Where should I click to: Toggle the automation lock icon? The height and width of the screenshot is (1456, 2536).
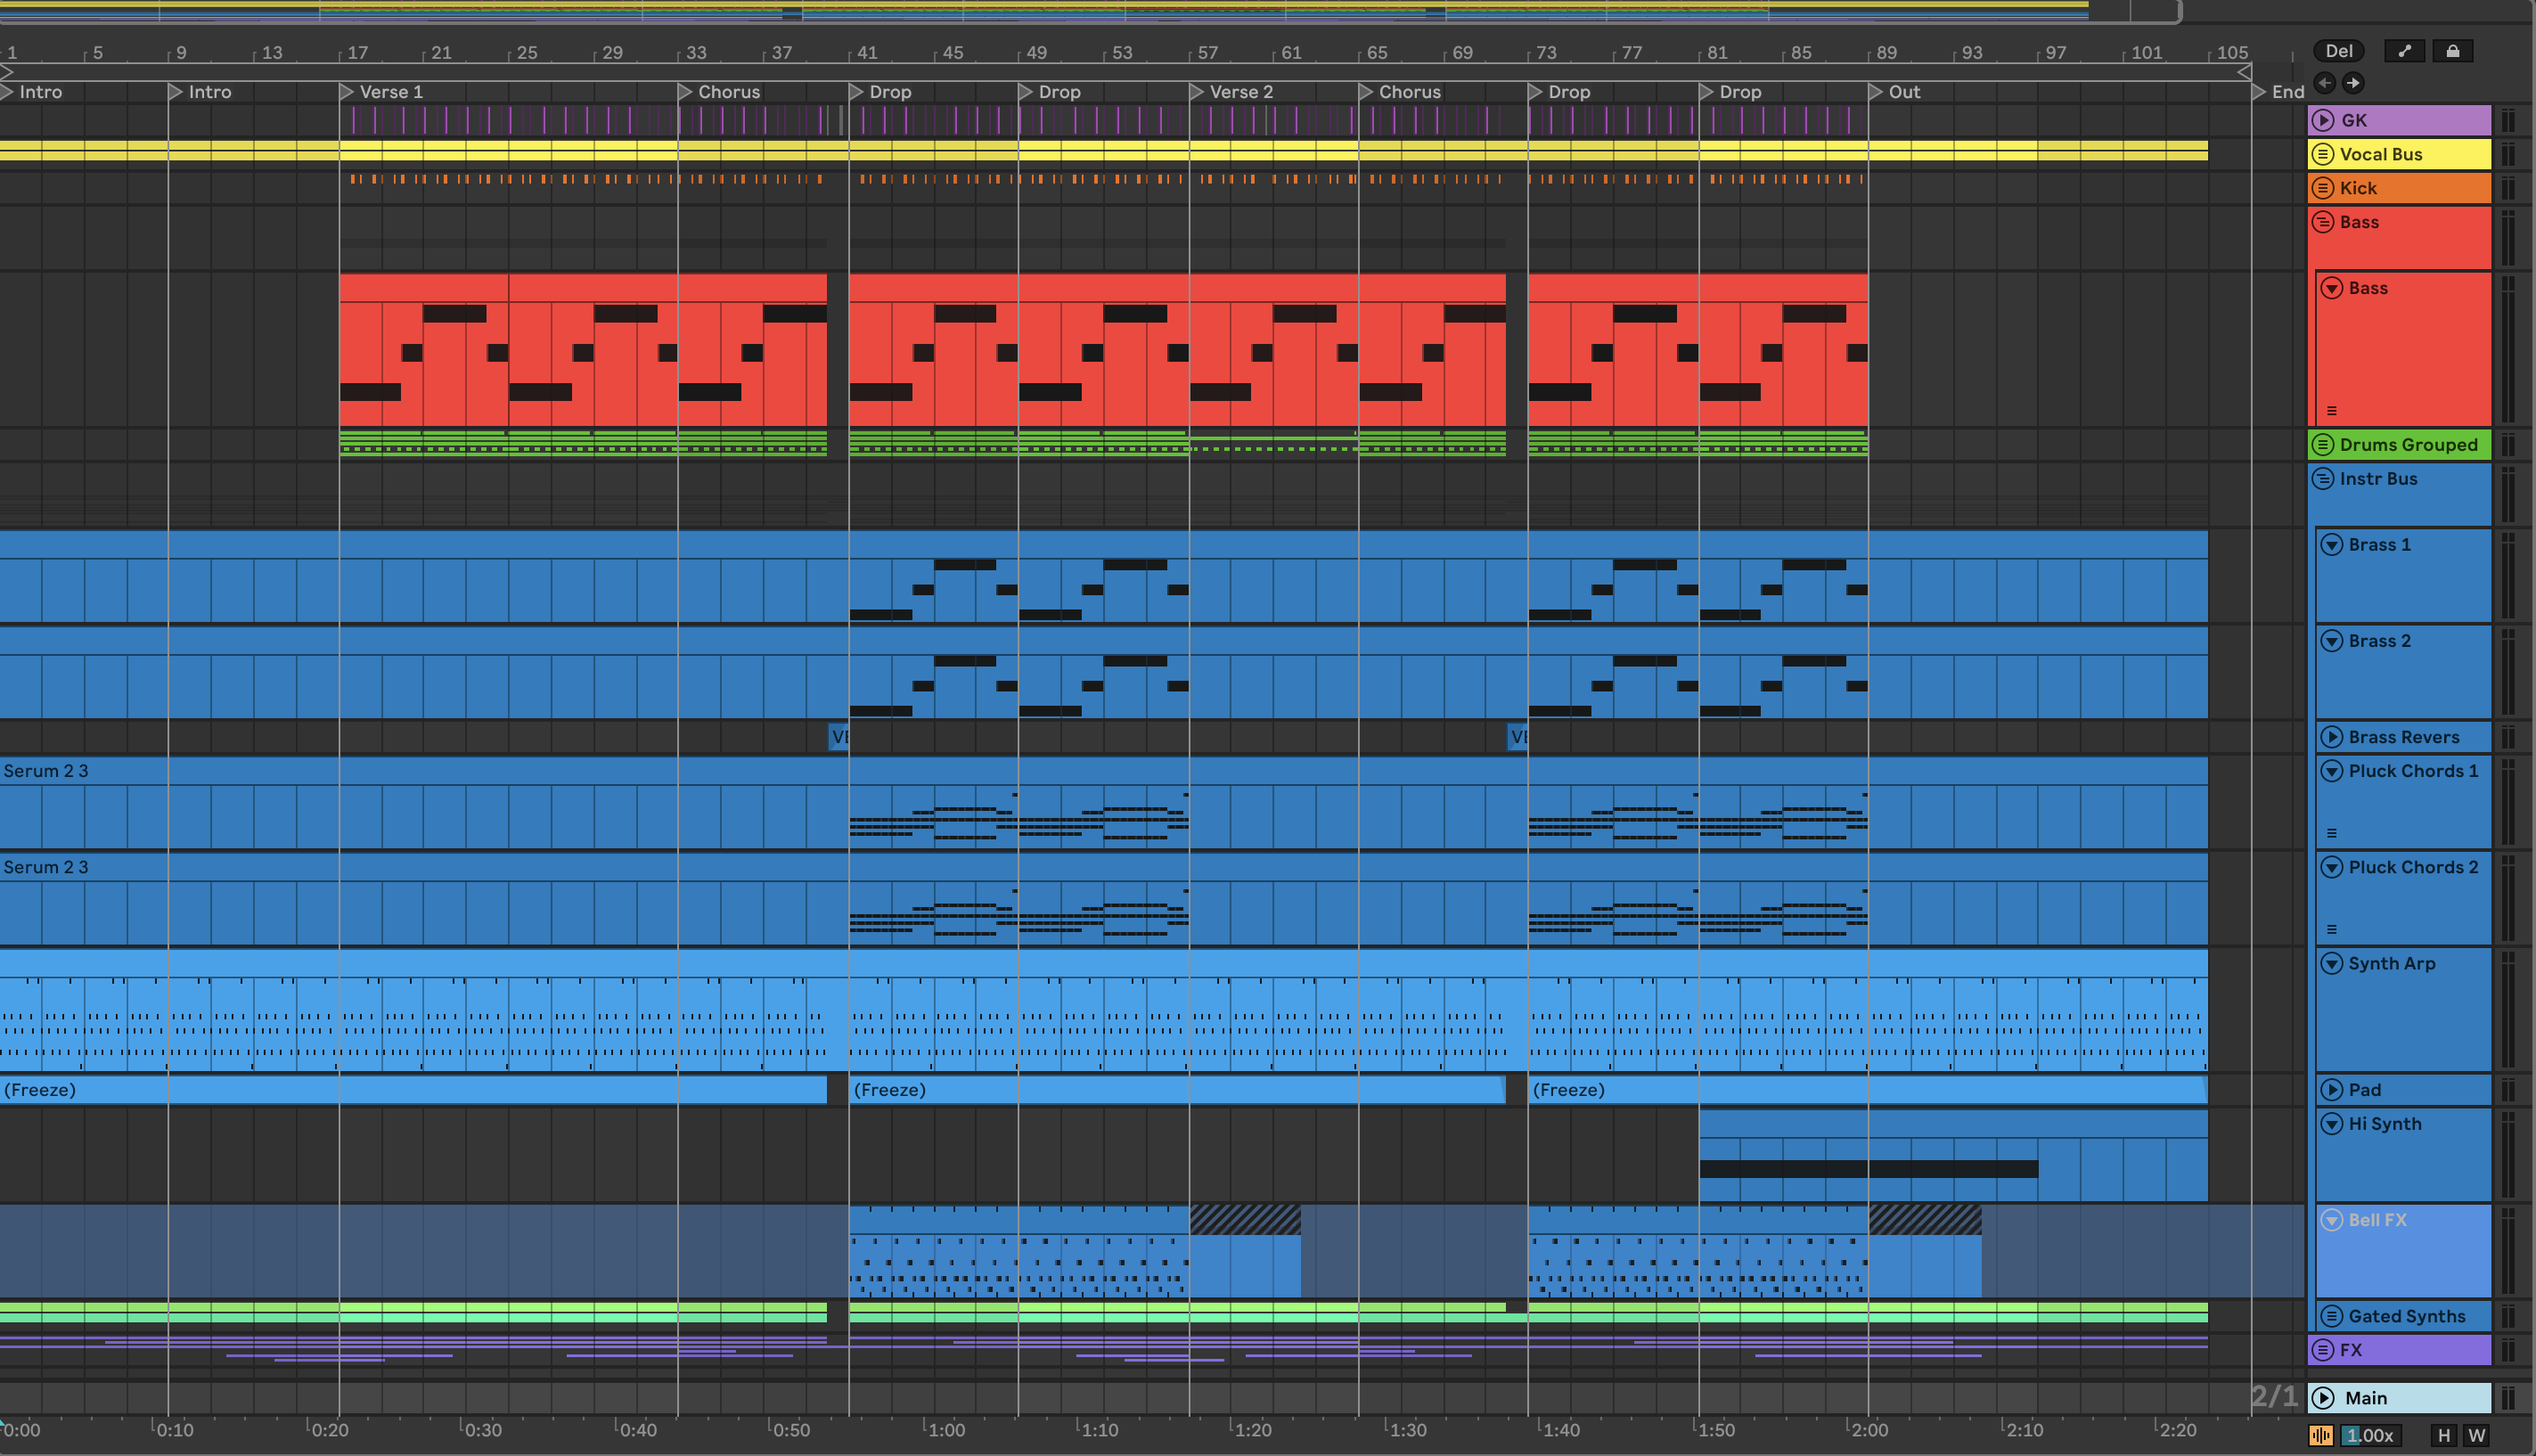[2452, 51]
